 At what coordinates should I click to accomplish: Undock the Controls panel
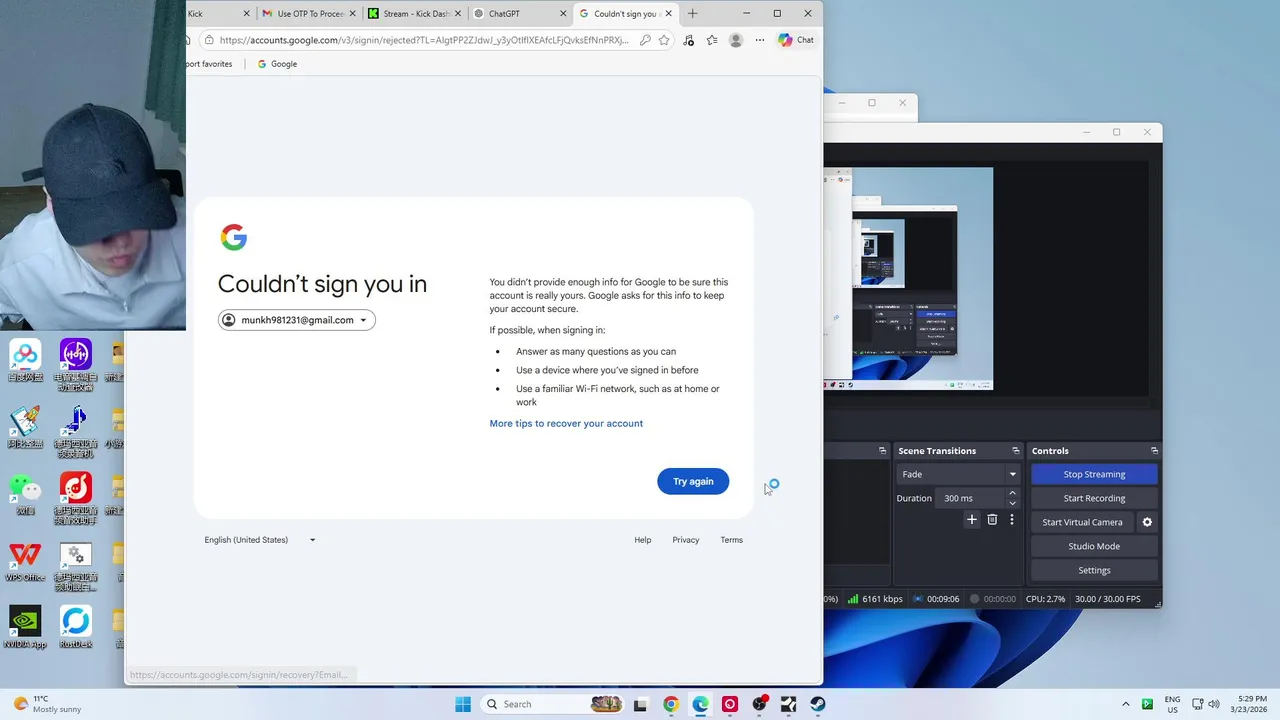[1154, 451]
